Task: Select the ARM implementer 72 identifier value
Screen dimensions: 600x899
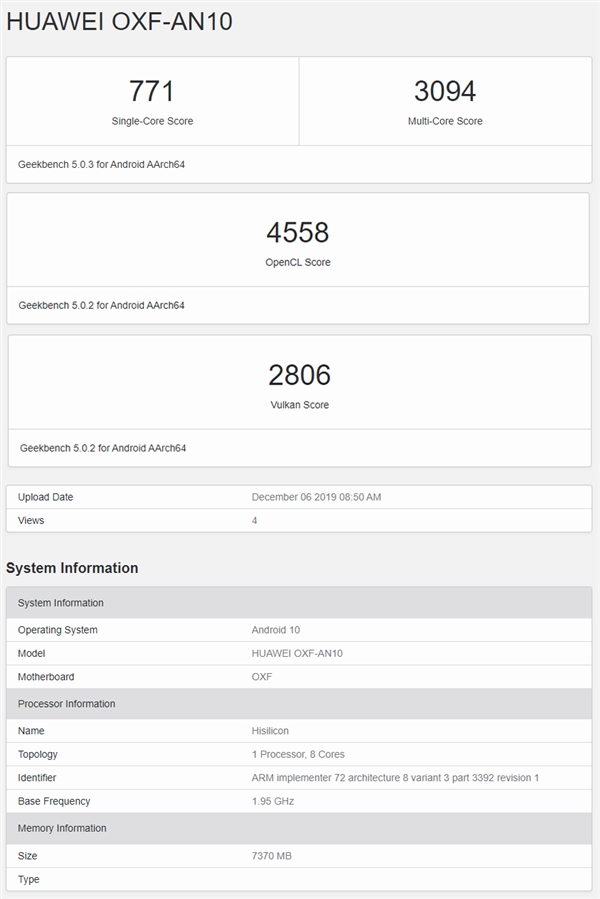Action: click(395, 777)
